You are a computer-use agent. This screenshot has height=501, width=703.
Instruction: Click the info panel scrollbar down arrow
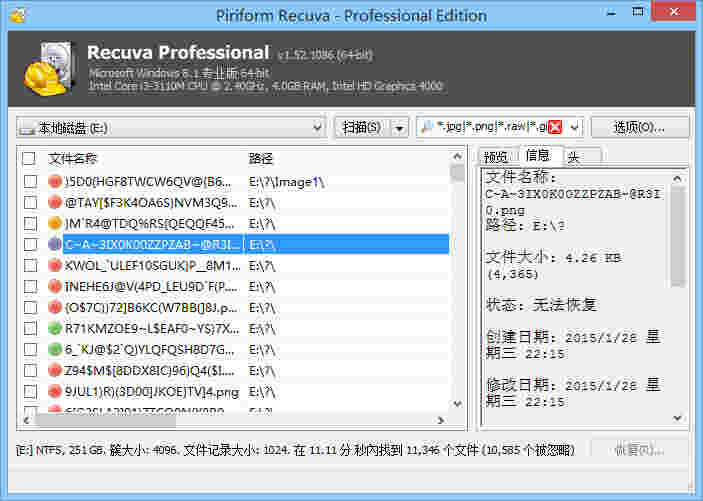tap(677, 418)
